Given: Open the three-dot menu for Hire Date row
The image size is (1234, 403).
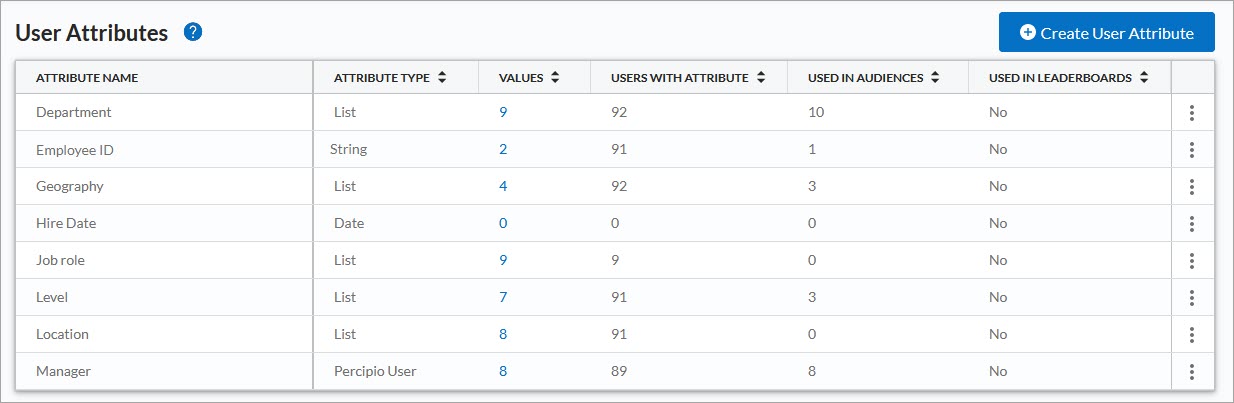Looking at the screenshot, I should [x=1191, y=224].
